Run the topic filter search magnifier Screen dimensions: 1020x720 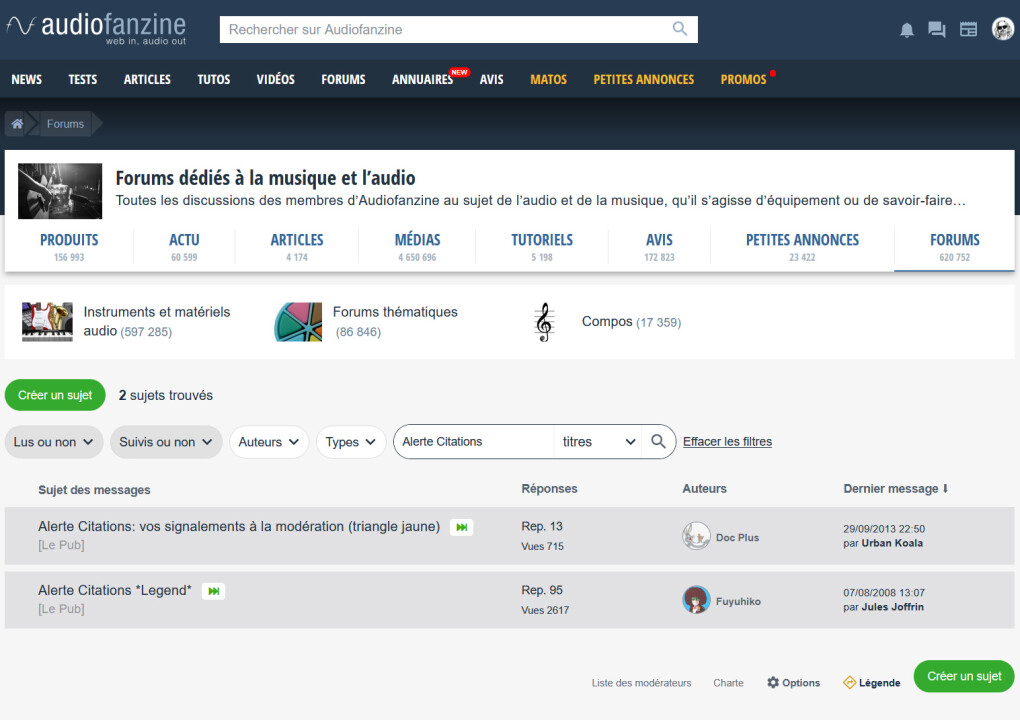[658, 442]
